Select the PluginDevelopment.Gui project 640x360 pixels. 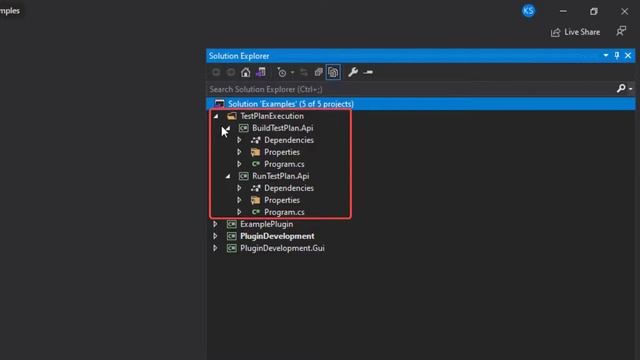click(x=282, y=248)
